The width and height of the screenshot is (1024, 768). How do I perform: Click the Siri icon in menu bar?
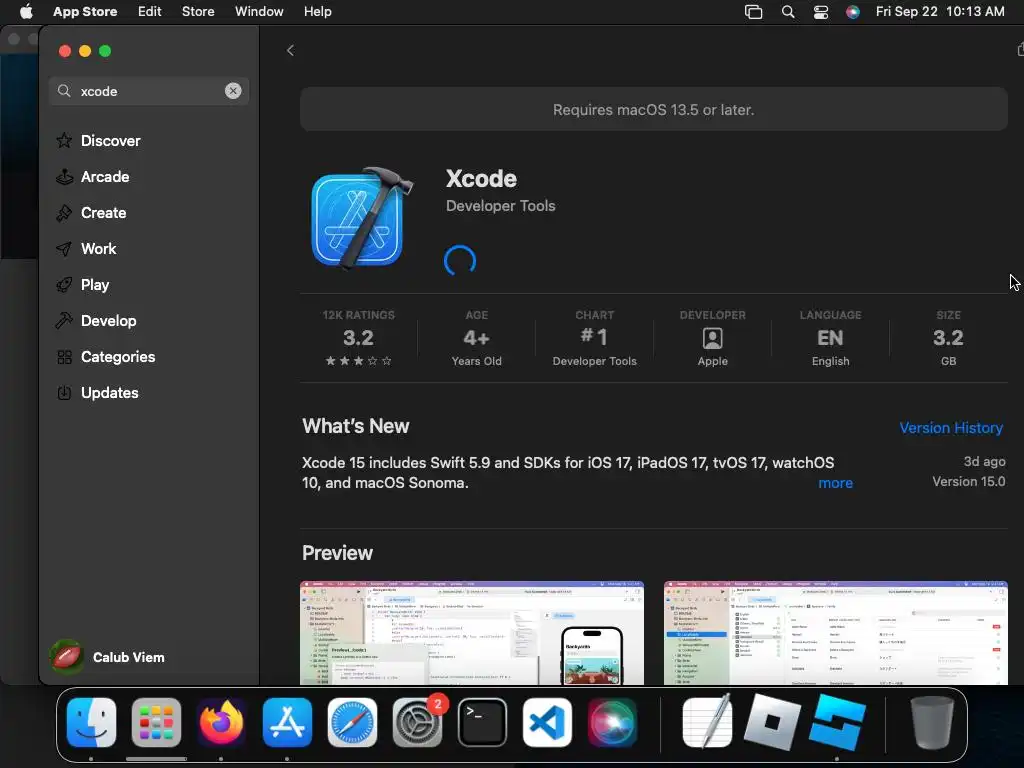click(x=853, y=12)
